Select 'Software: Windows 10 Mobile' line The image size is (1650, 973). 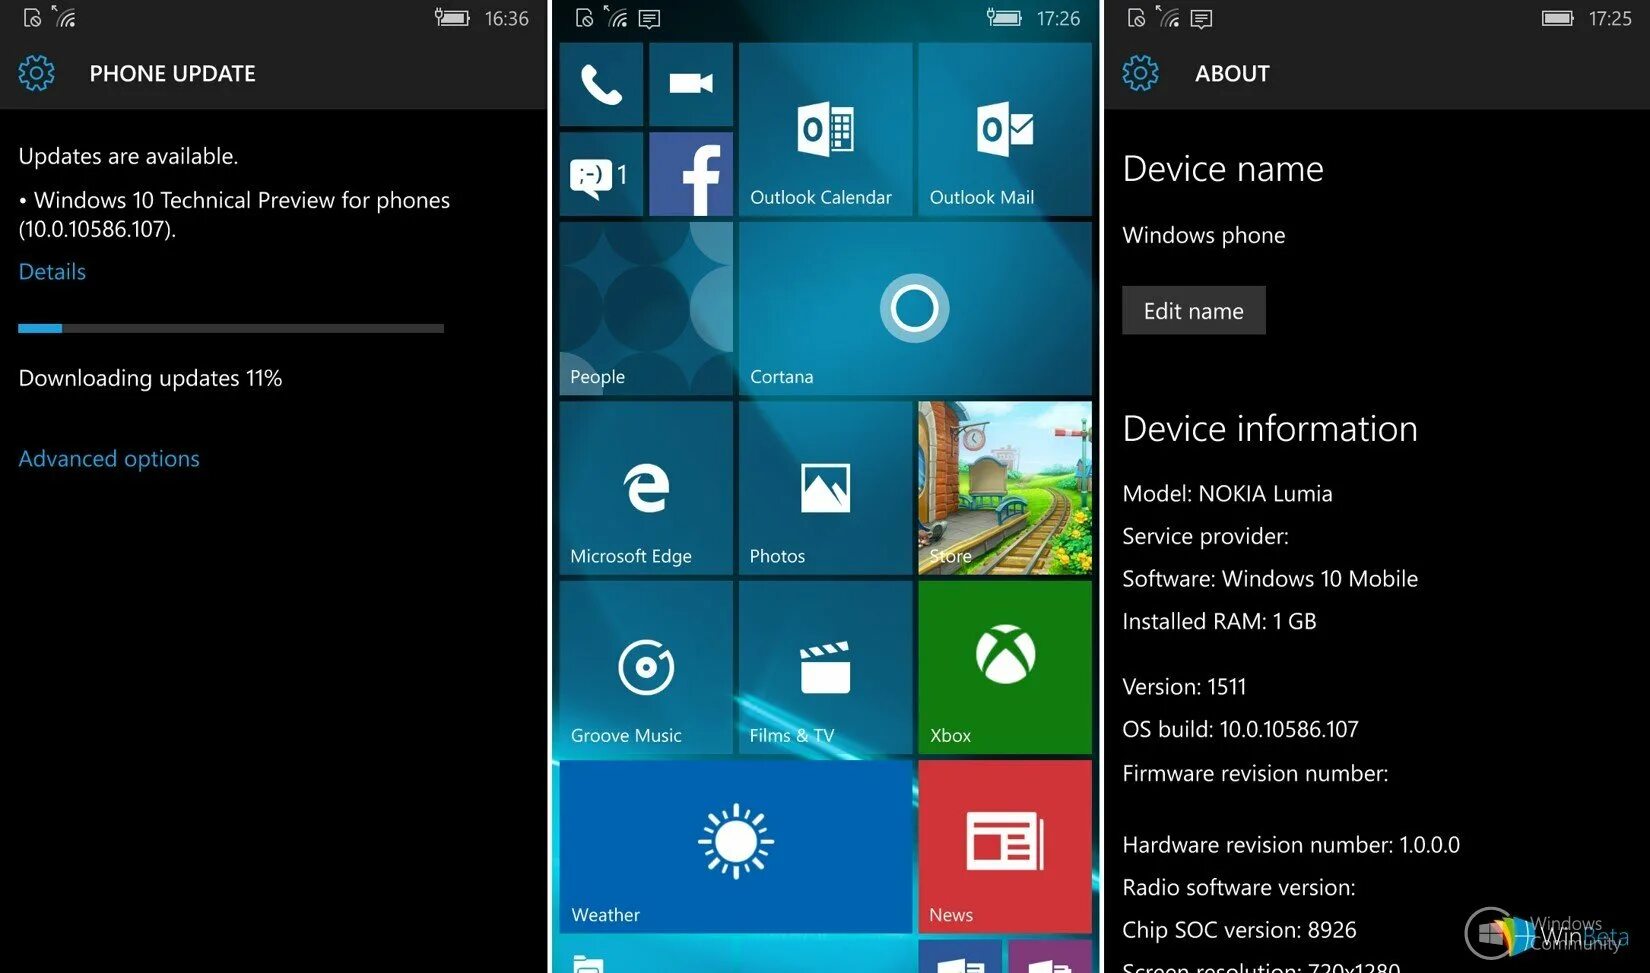(x=1270, y=579)
